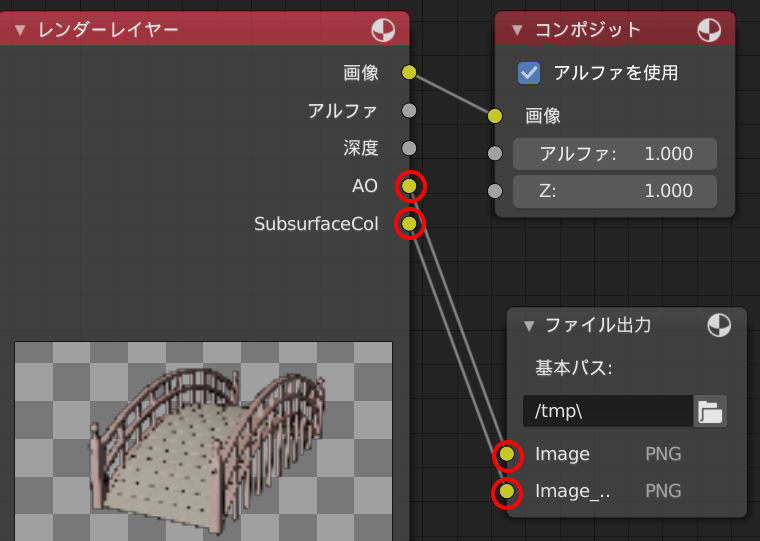The height and width of the screenshot is (541, 760).
Task: Adjust the Z: 1.000 value field
Action: pos(615,191)
